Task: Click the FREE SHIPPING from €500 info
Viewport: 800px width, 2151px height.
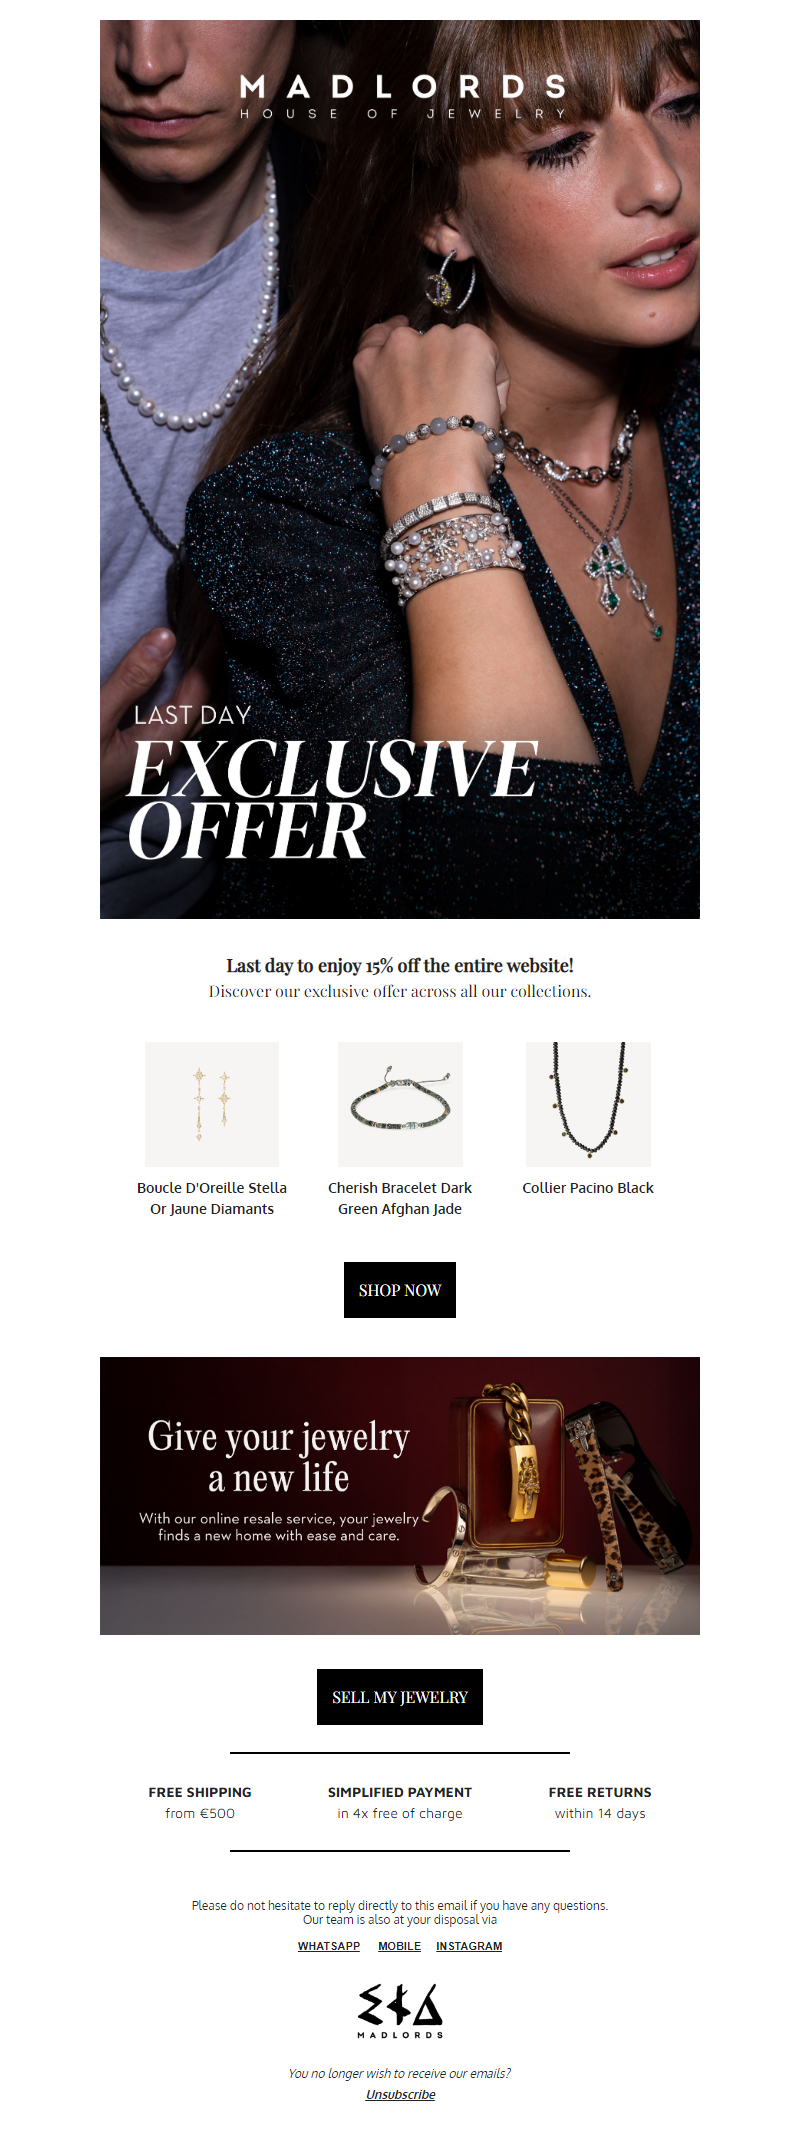Action: point(200,1802)
